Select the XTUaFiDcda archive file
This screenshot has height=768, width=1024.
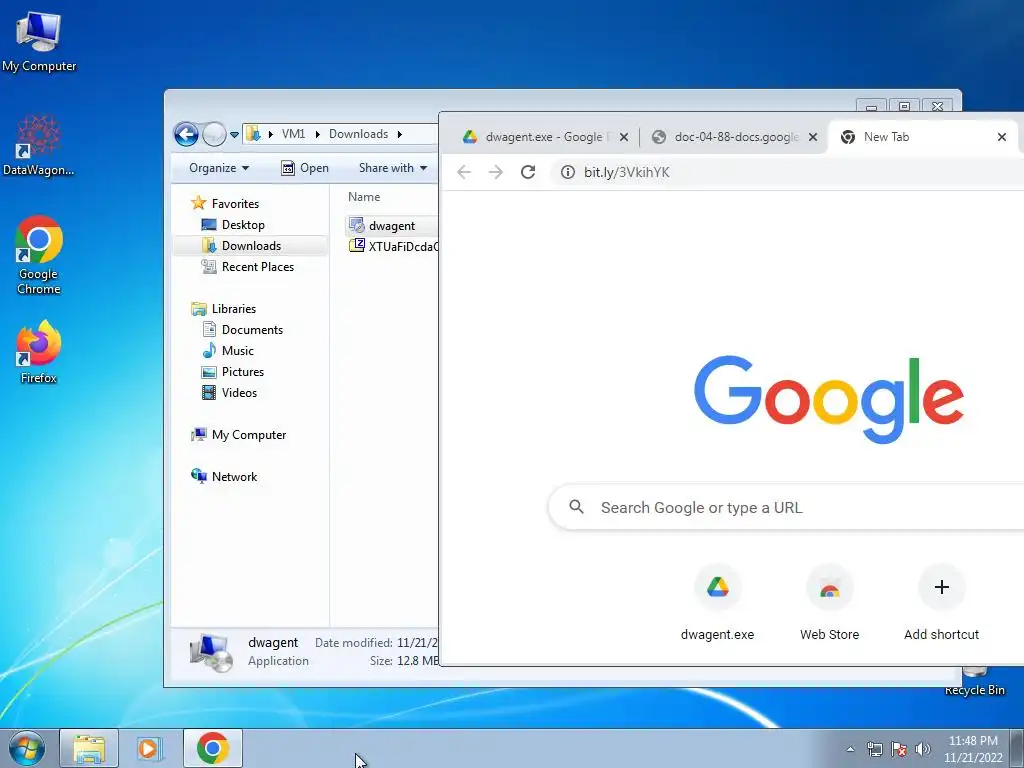pyautogui.click(x=393, y=246)
